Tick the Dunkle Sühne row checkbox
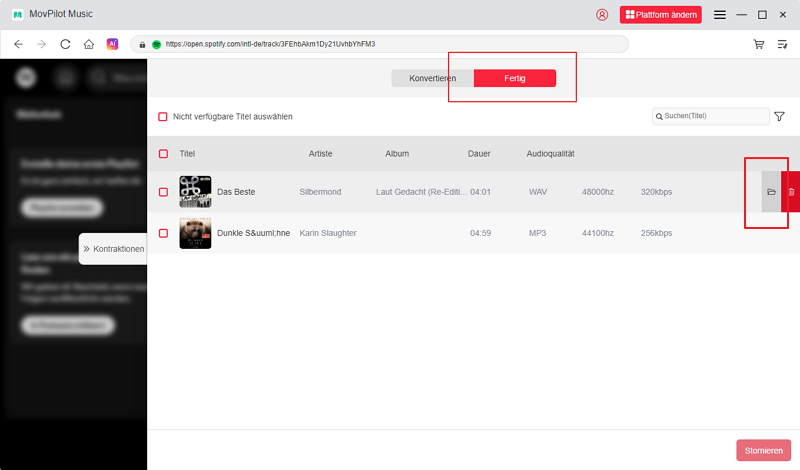800x470 pixels. [x=163, y=233]
